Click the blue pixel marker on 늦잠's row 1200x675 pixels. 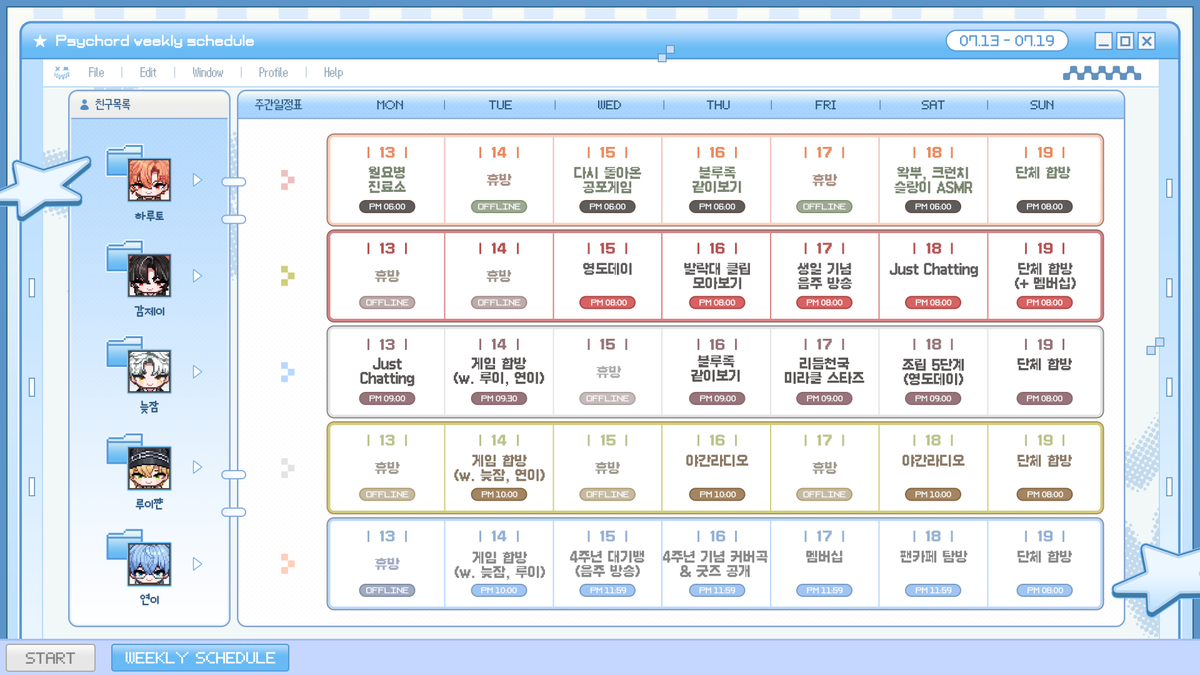point(287,372)
